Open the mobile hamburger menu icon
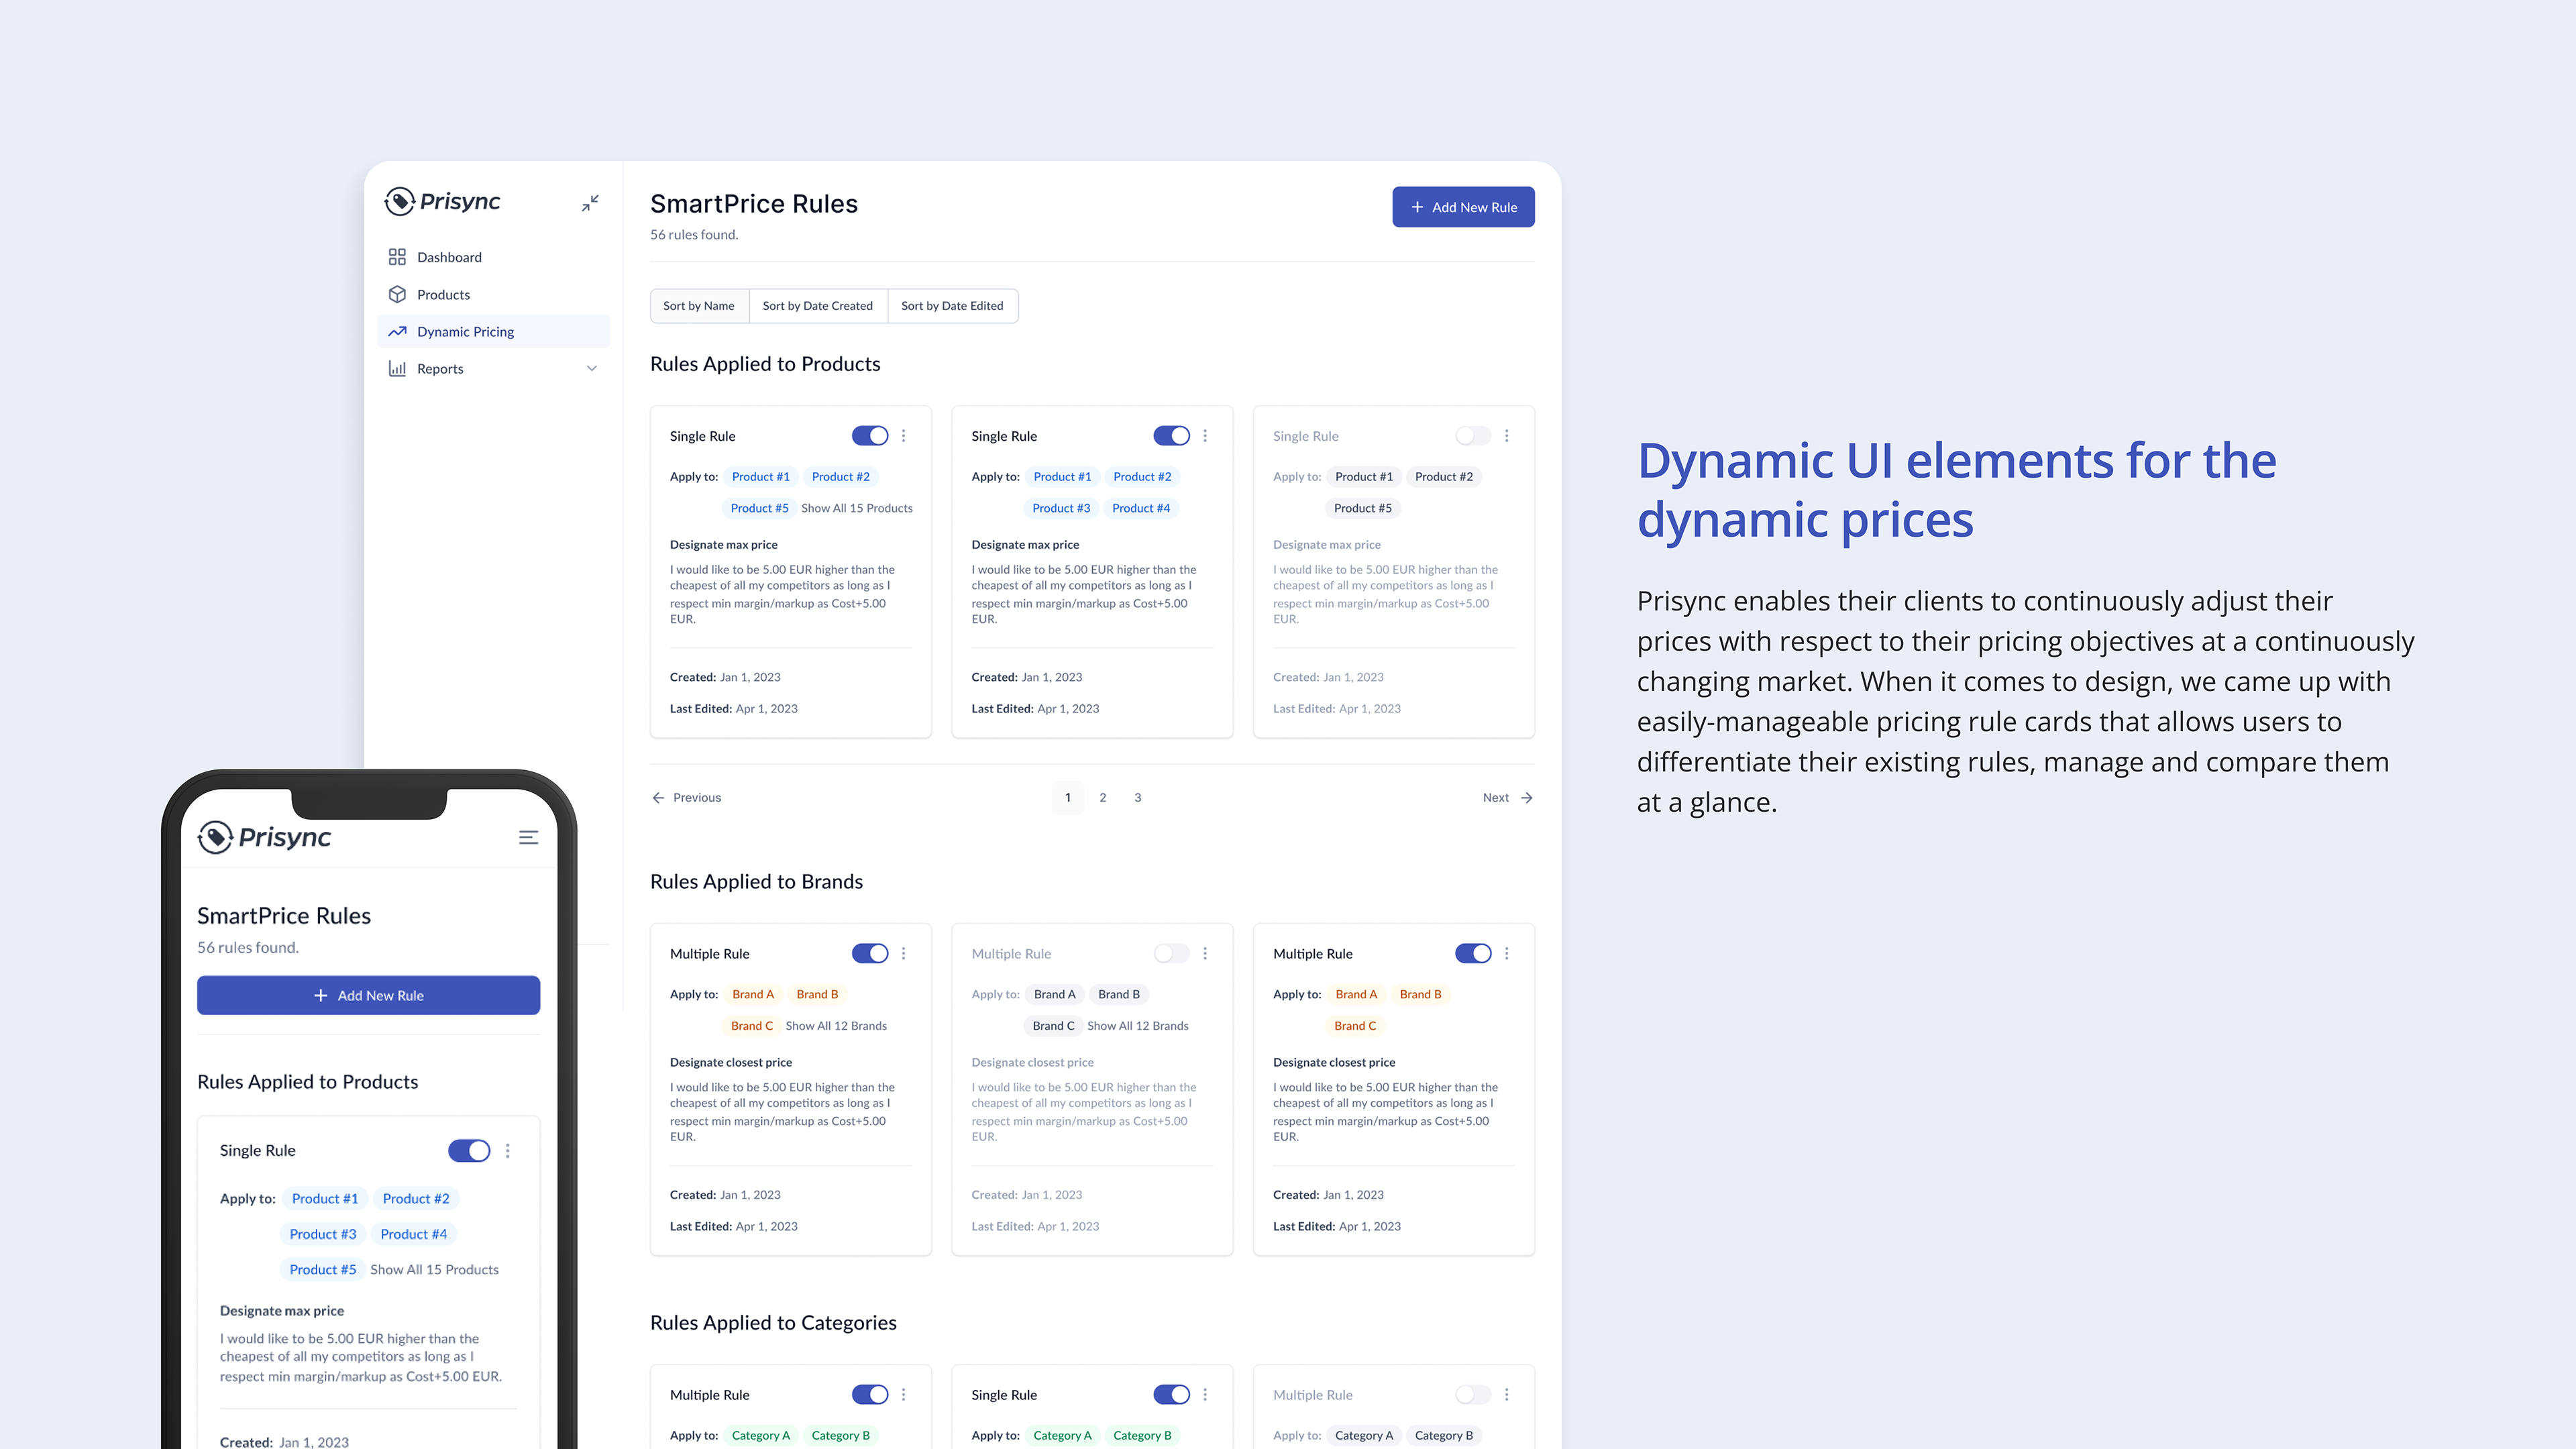 528,837
